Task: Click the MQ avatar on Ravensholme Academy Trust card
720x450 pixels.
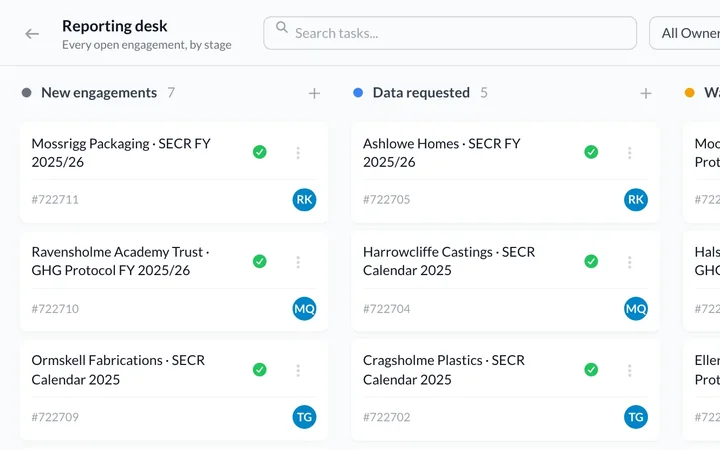Action: coord(304,309)
